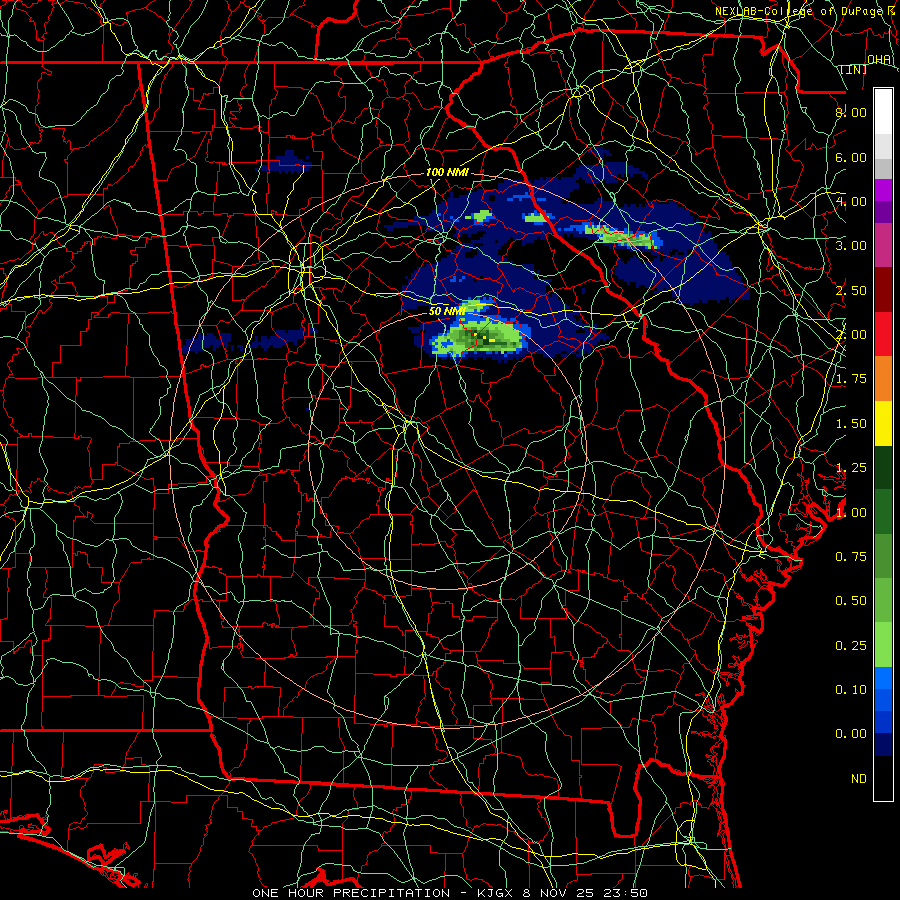The width and height of the screenshot is (900, 900).
Task: Click the 0.10 legend value
Action: pos(851,689)
